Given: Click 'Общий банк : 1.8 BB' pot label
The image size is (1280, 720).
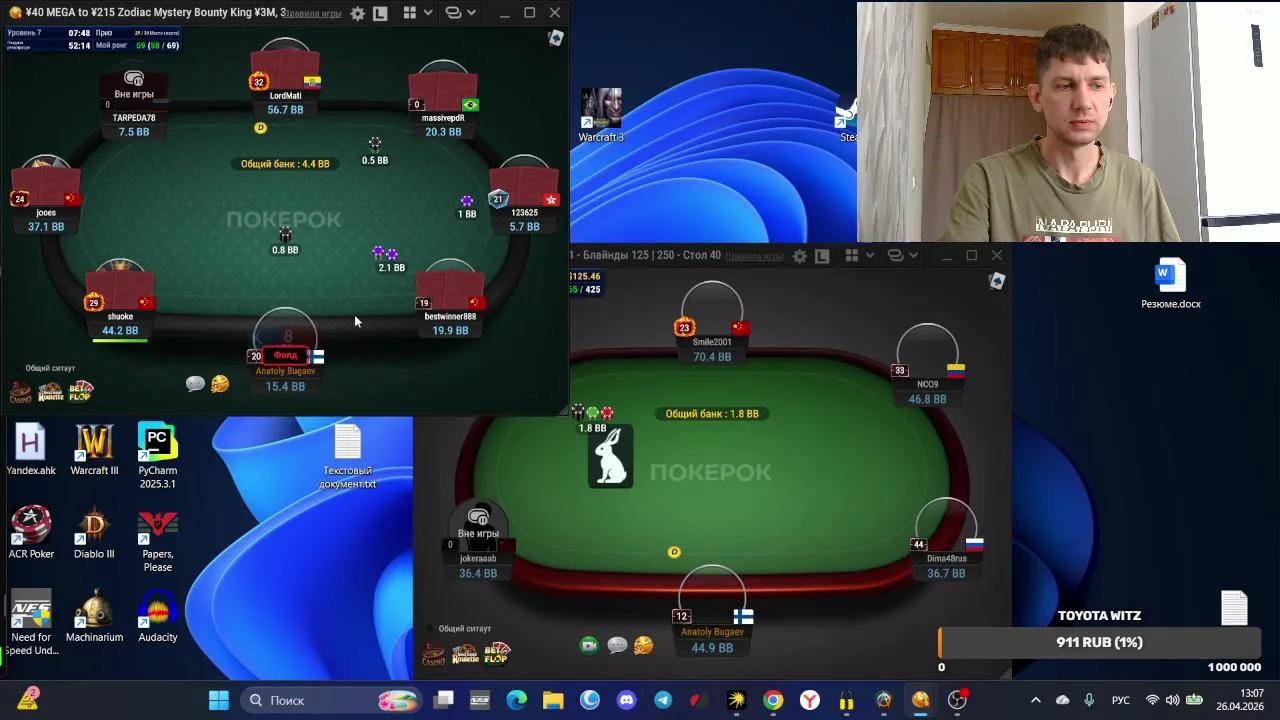Looking at the screenshot, I should point(712,414).
